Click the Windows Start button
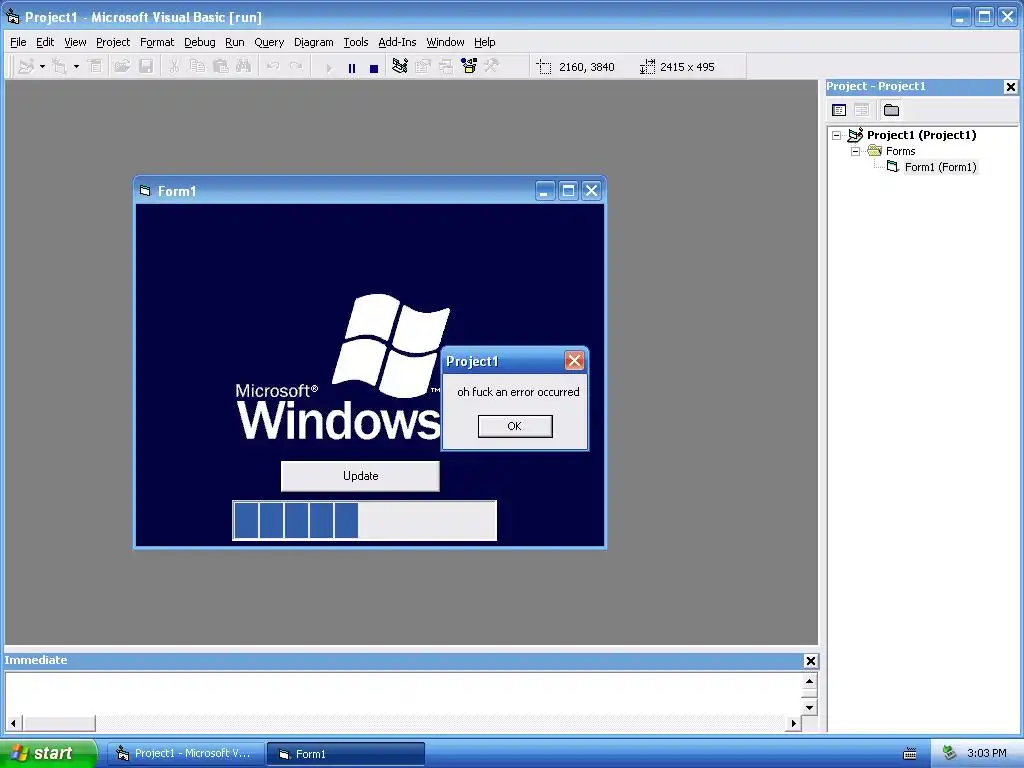This screenshot has width=1024, height=768. coord(48,753)
